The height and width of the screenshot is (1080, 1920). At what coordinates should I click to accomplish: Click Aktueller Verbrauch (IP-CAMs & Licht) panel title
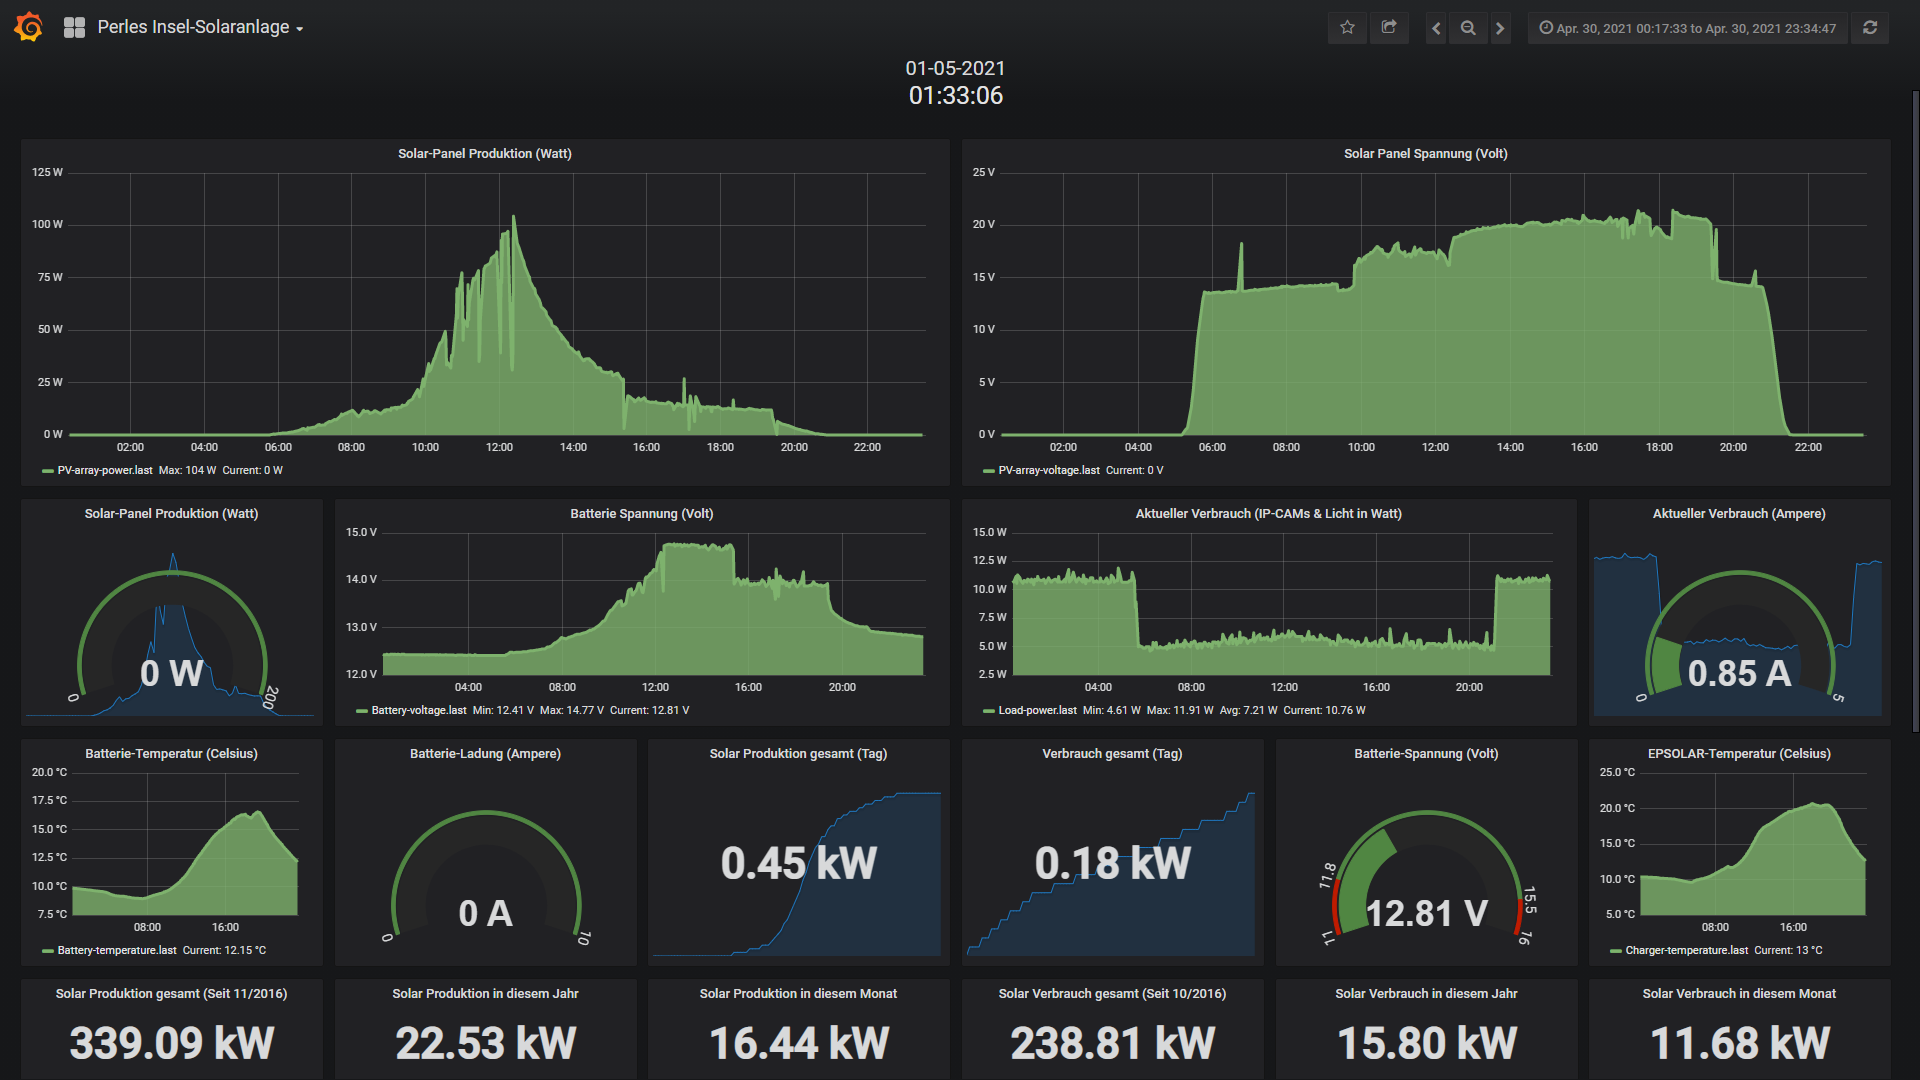point(1268,513)
